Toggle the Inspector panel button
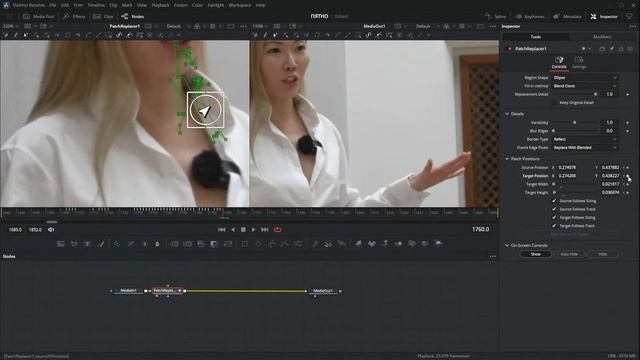Viewport: 640px width, 360px height. (x=604, y=17)
